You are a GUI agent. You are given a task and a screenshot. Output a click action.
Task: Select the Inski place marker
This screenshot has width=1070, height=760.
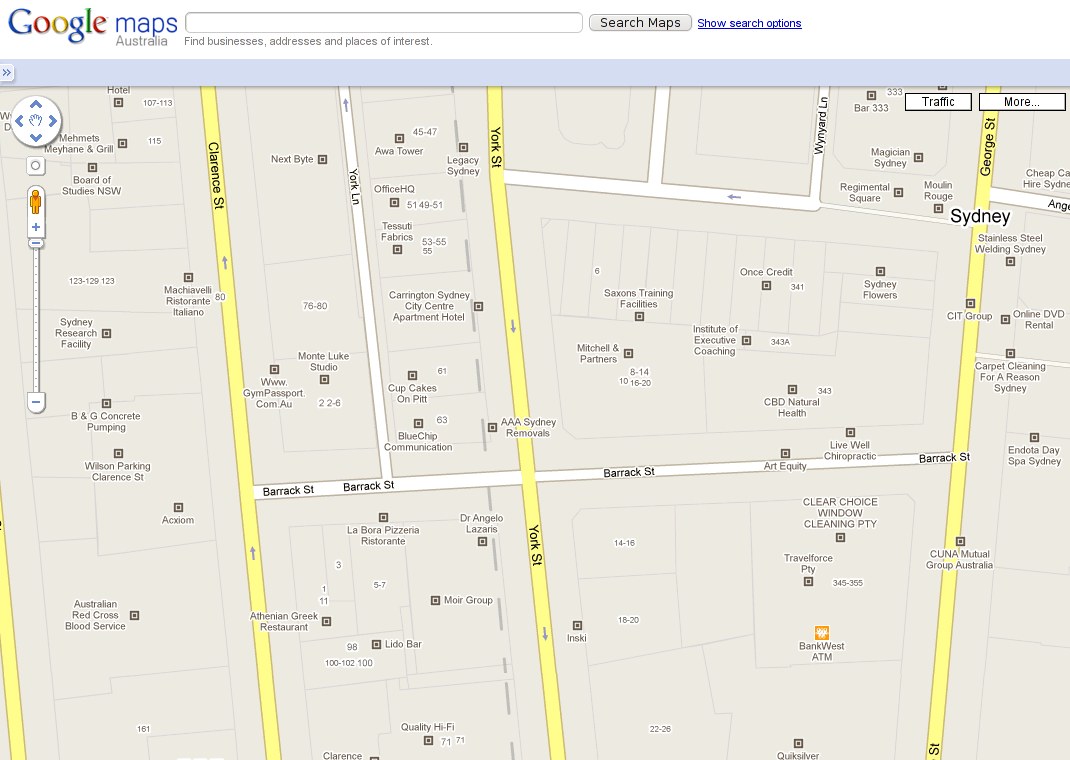577,626
